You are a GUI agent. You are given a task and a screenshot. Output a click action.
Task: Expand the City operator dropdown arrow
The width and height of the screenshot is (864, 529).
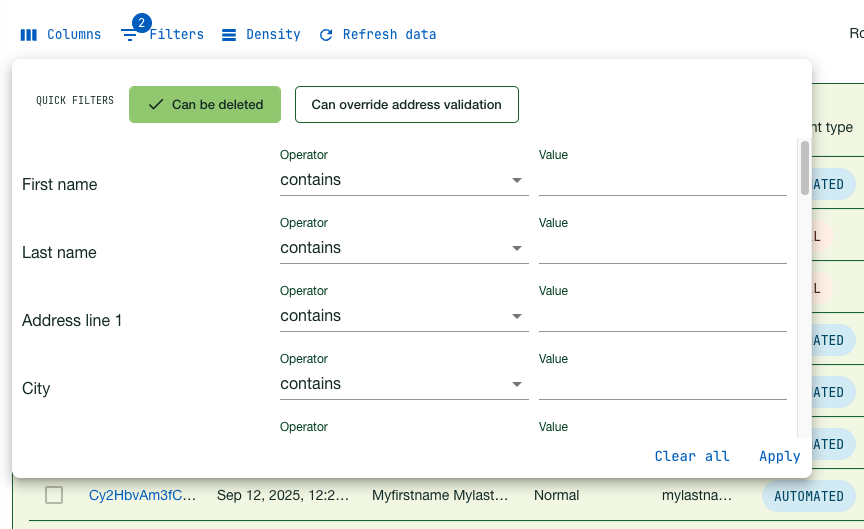click(517, 384)
